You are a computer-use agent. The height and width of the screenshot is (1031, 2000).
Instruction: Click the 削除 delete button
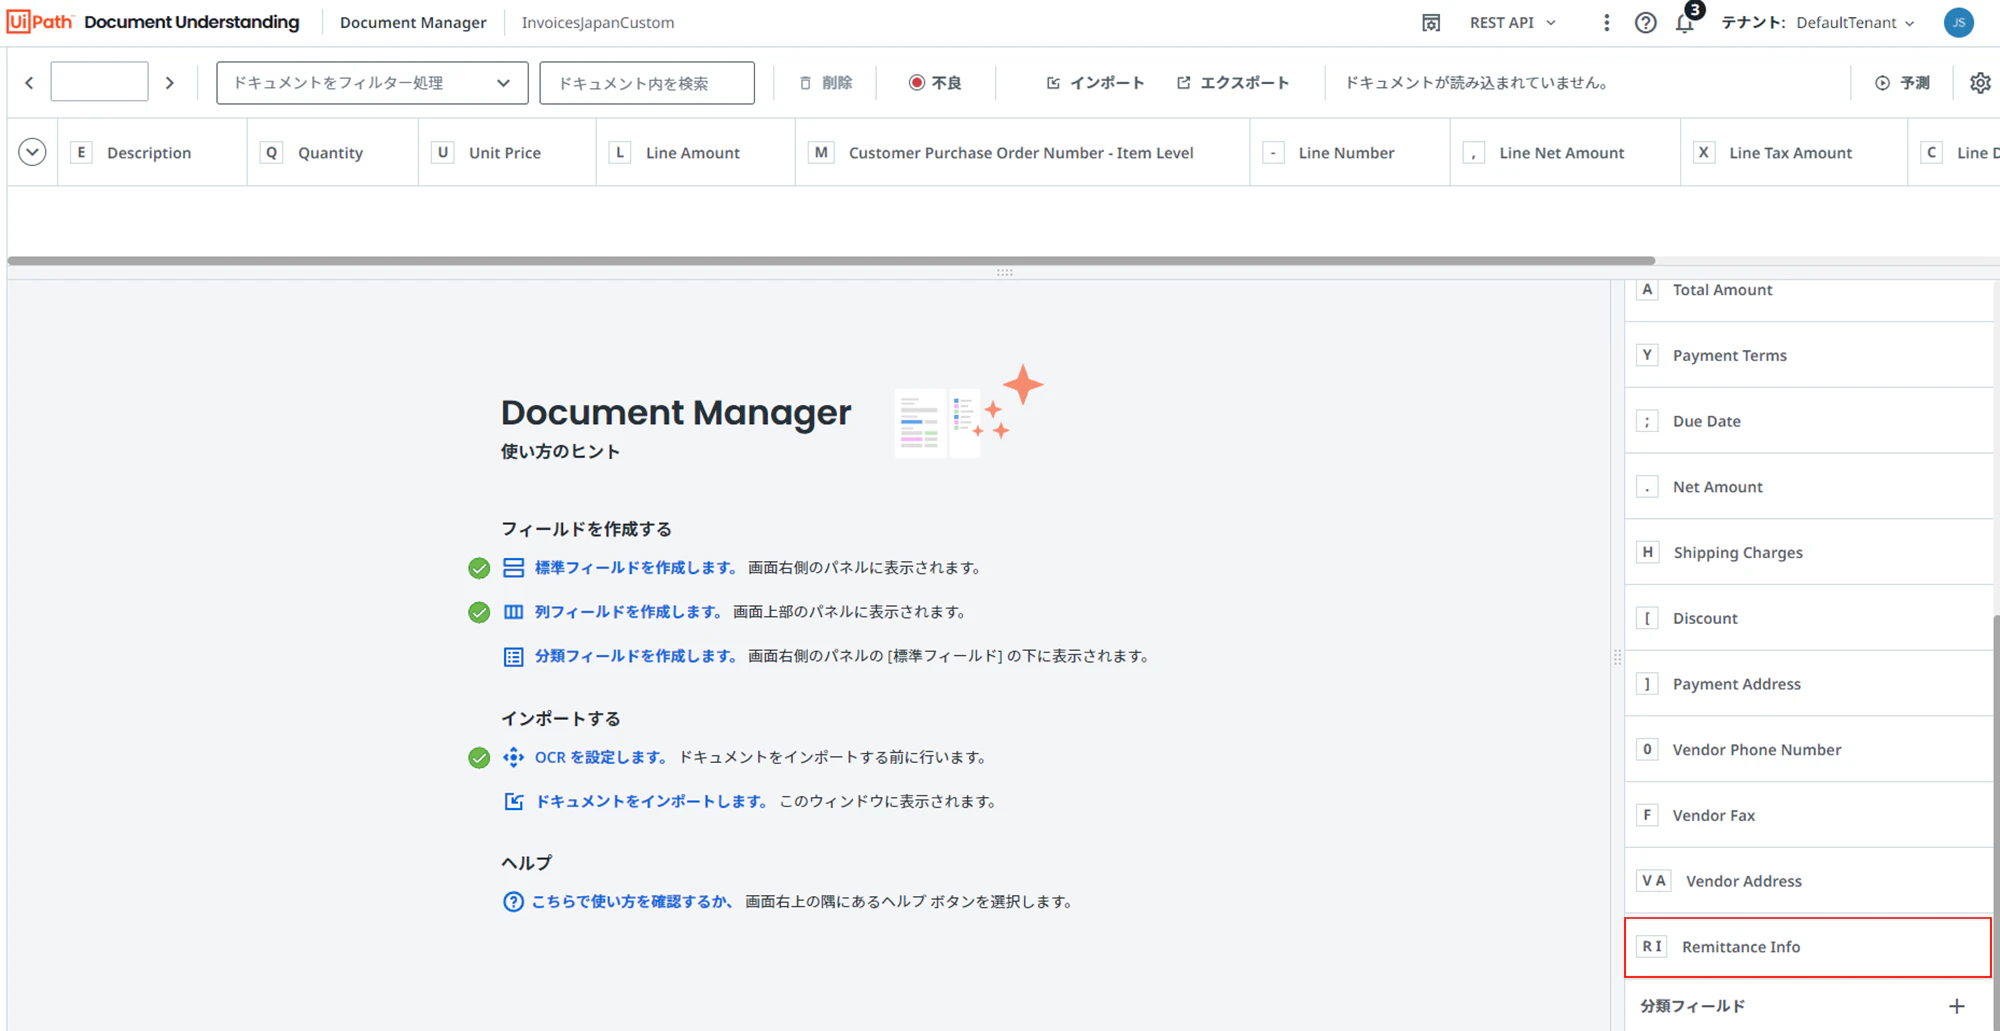826,83
